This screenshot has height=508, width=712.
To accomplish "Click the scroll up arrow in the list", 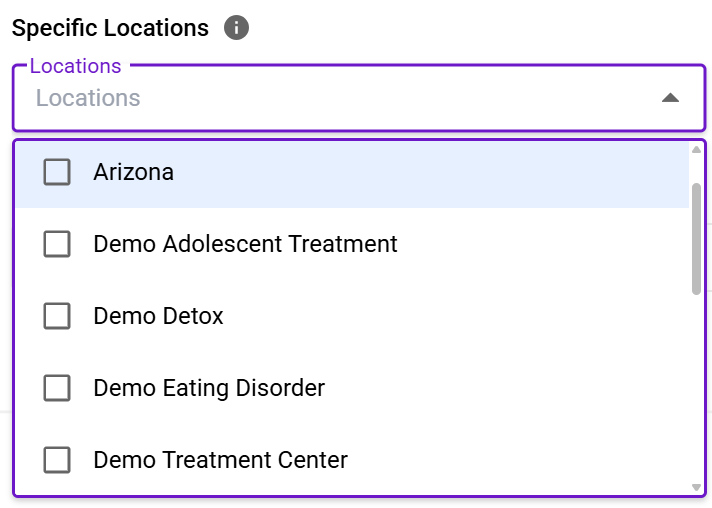I will pos(696,150).
